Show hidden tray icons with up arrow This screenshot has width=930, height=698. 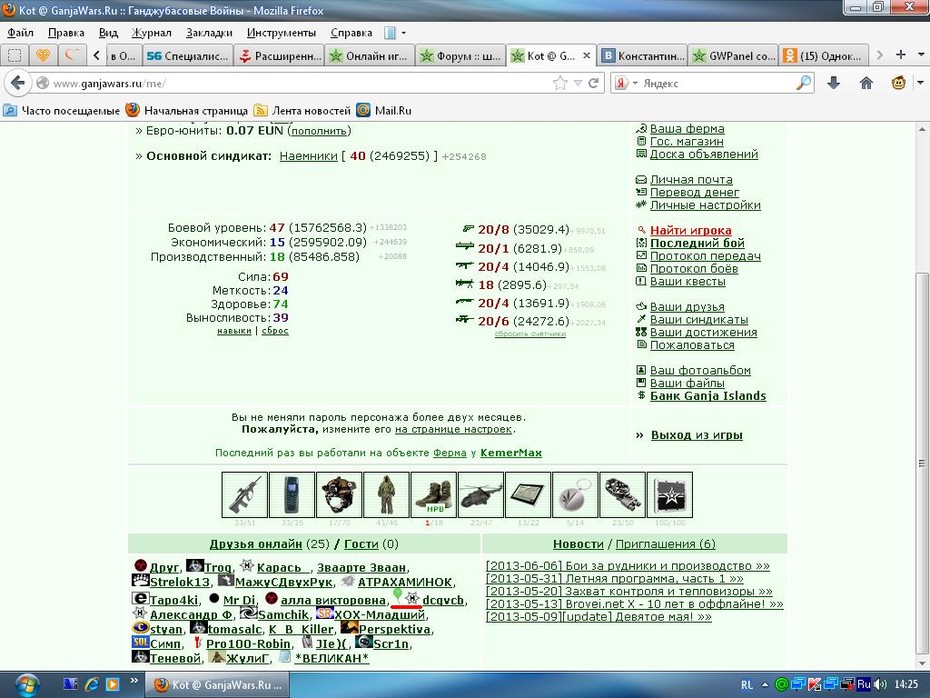click(765, 684)
